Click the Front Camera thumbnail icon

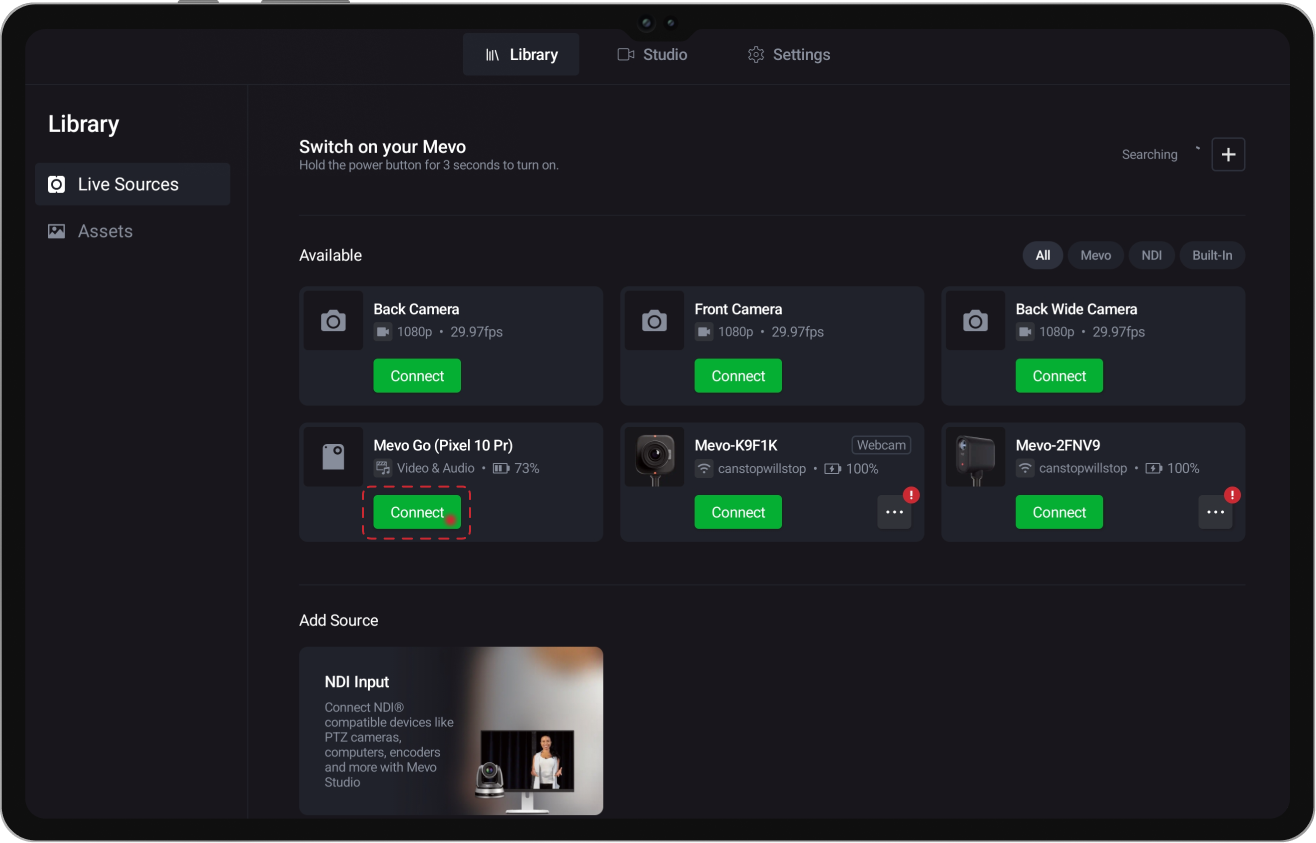pyautogui.click(x=654, y=321)
